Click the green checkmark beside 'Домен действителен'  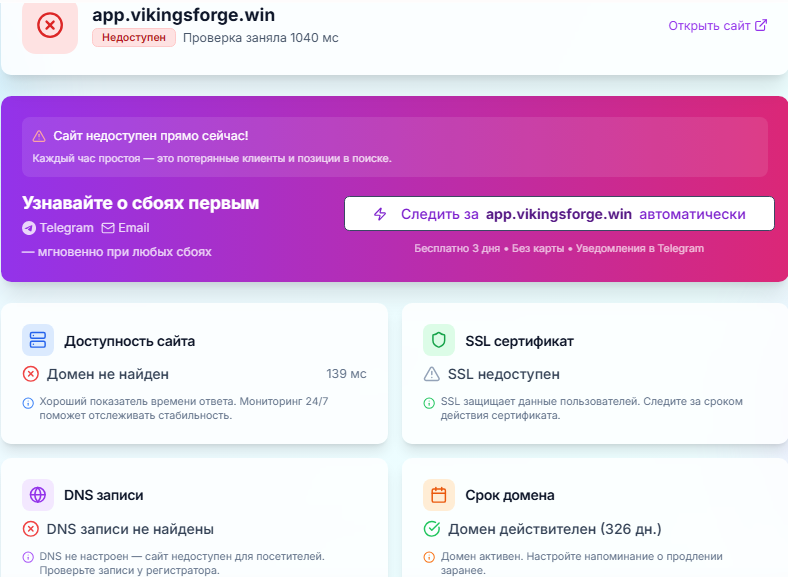tap(432, 529)
